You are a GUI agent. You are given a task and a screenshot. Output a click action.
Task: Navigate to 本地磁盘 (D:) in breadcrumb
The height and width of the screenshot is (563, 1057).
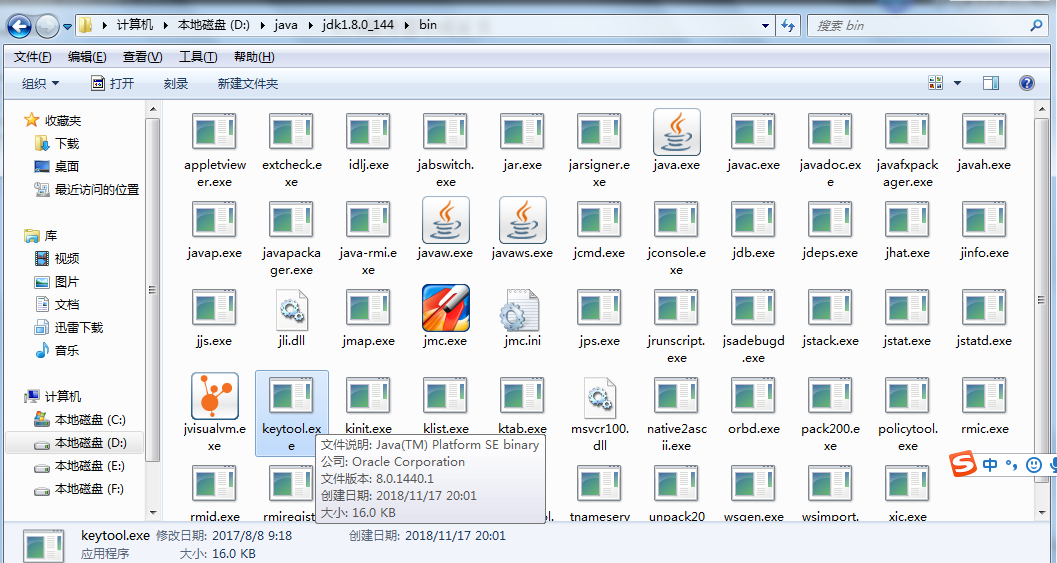pyautogui.click(x=214, y=26)
